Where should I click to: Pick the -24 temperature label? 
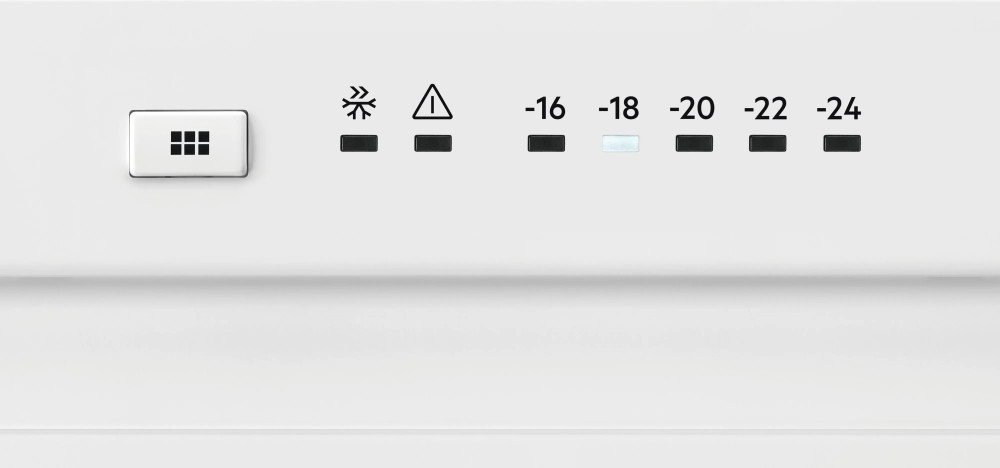pyautogui.click(x=839, y=109)
